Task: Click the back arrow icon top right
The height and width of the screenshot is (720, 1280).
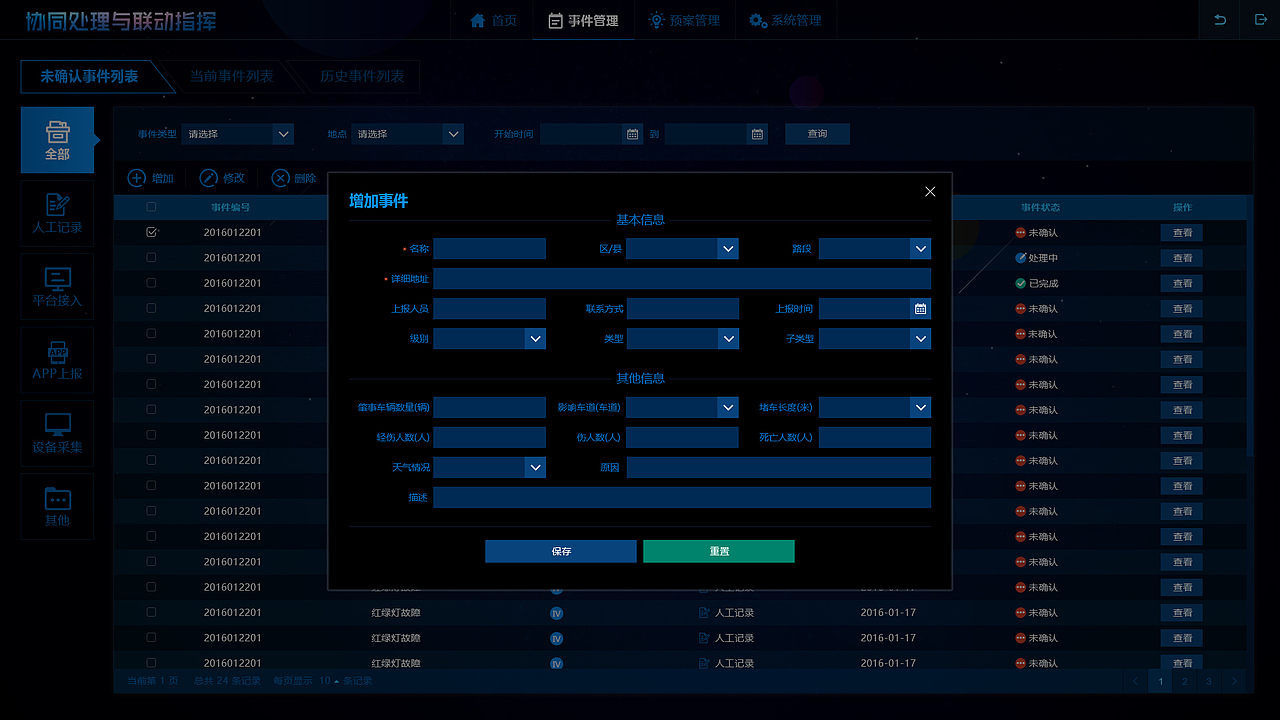Action: pyautogui.click(x=1220, y=20)
